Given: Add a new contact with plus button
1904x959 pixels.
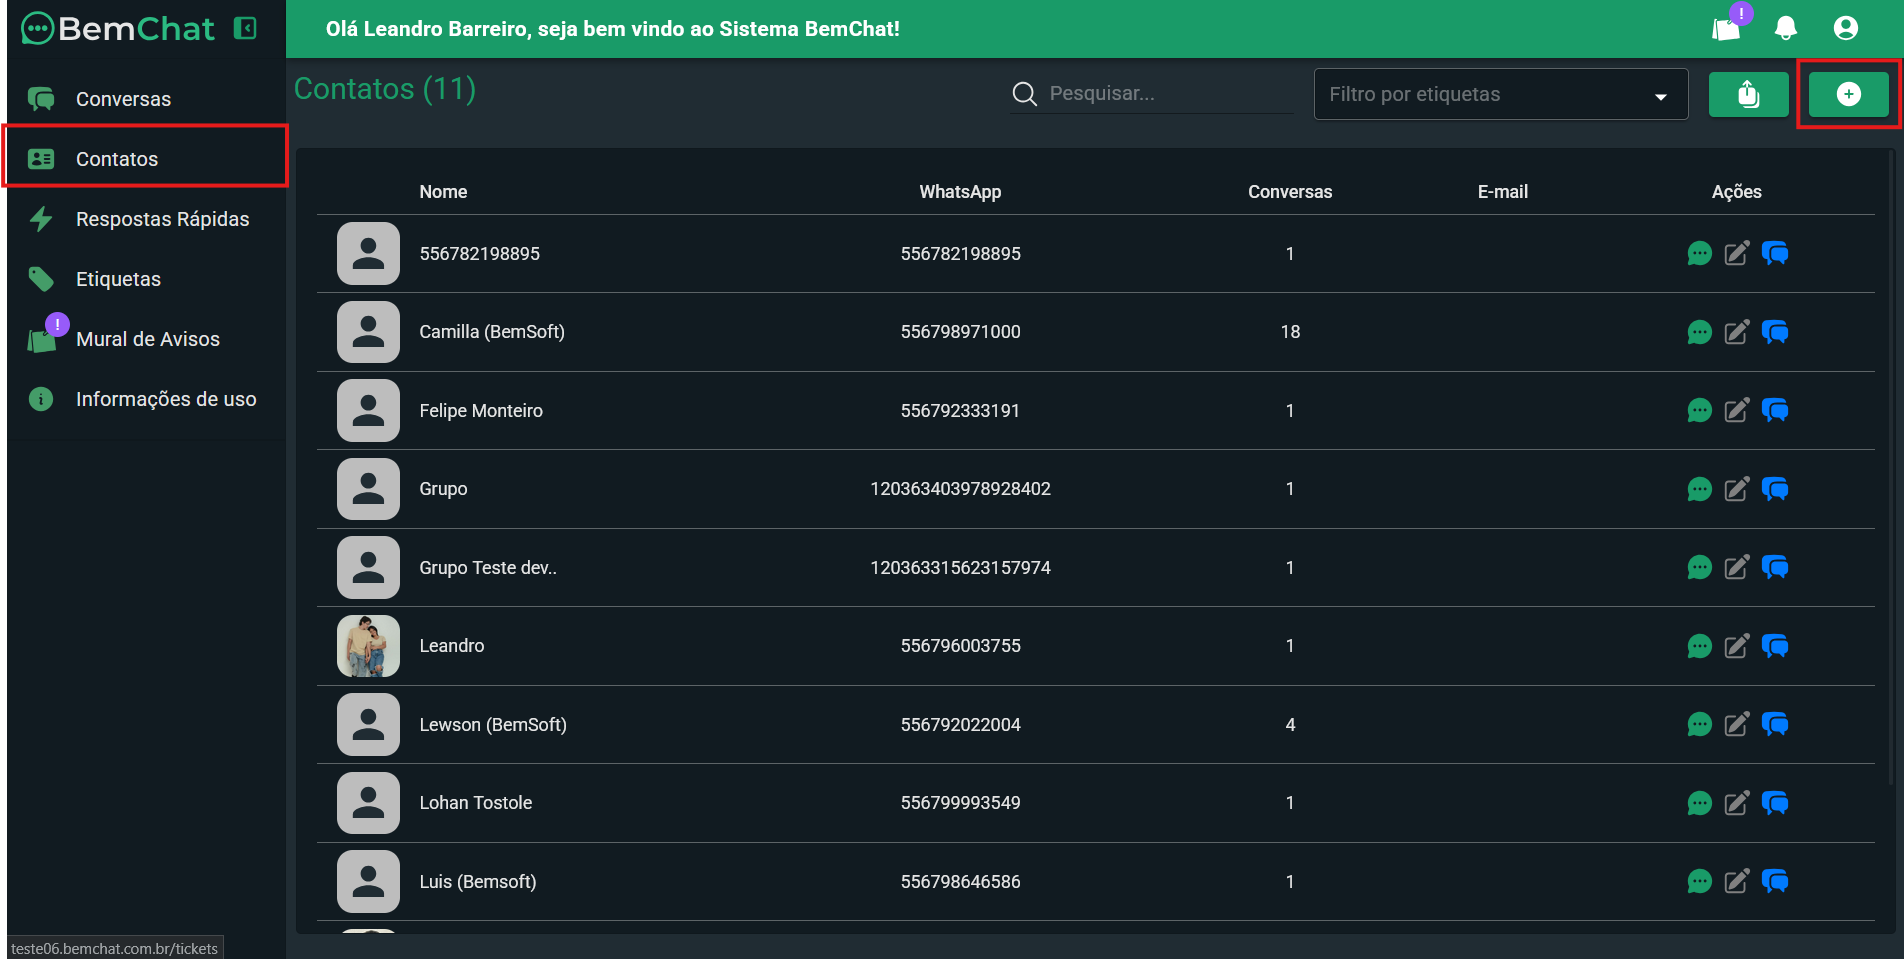Looking at the screenshot, I should [1848, 94].
